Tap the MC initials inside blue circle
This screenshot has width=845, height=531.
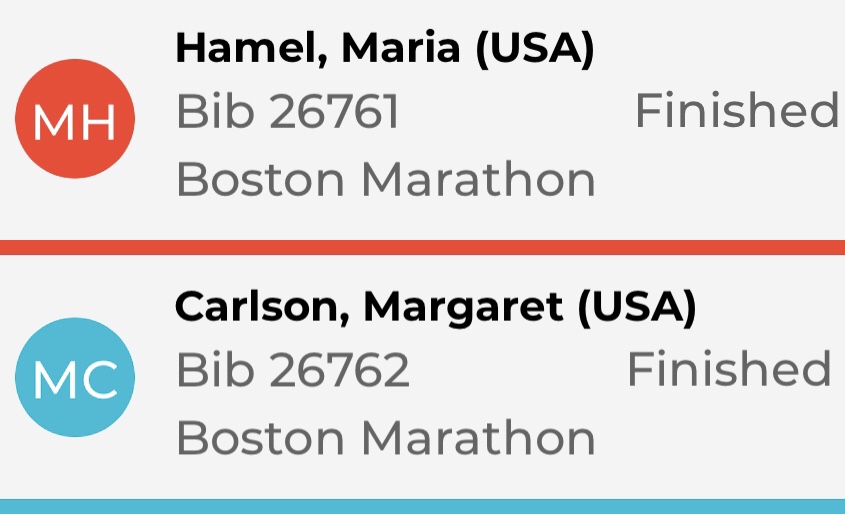pyautogui.click(x=75, y=380)
